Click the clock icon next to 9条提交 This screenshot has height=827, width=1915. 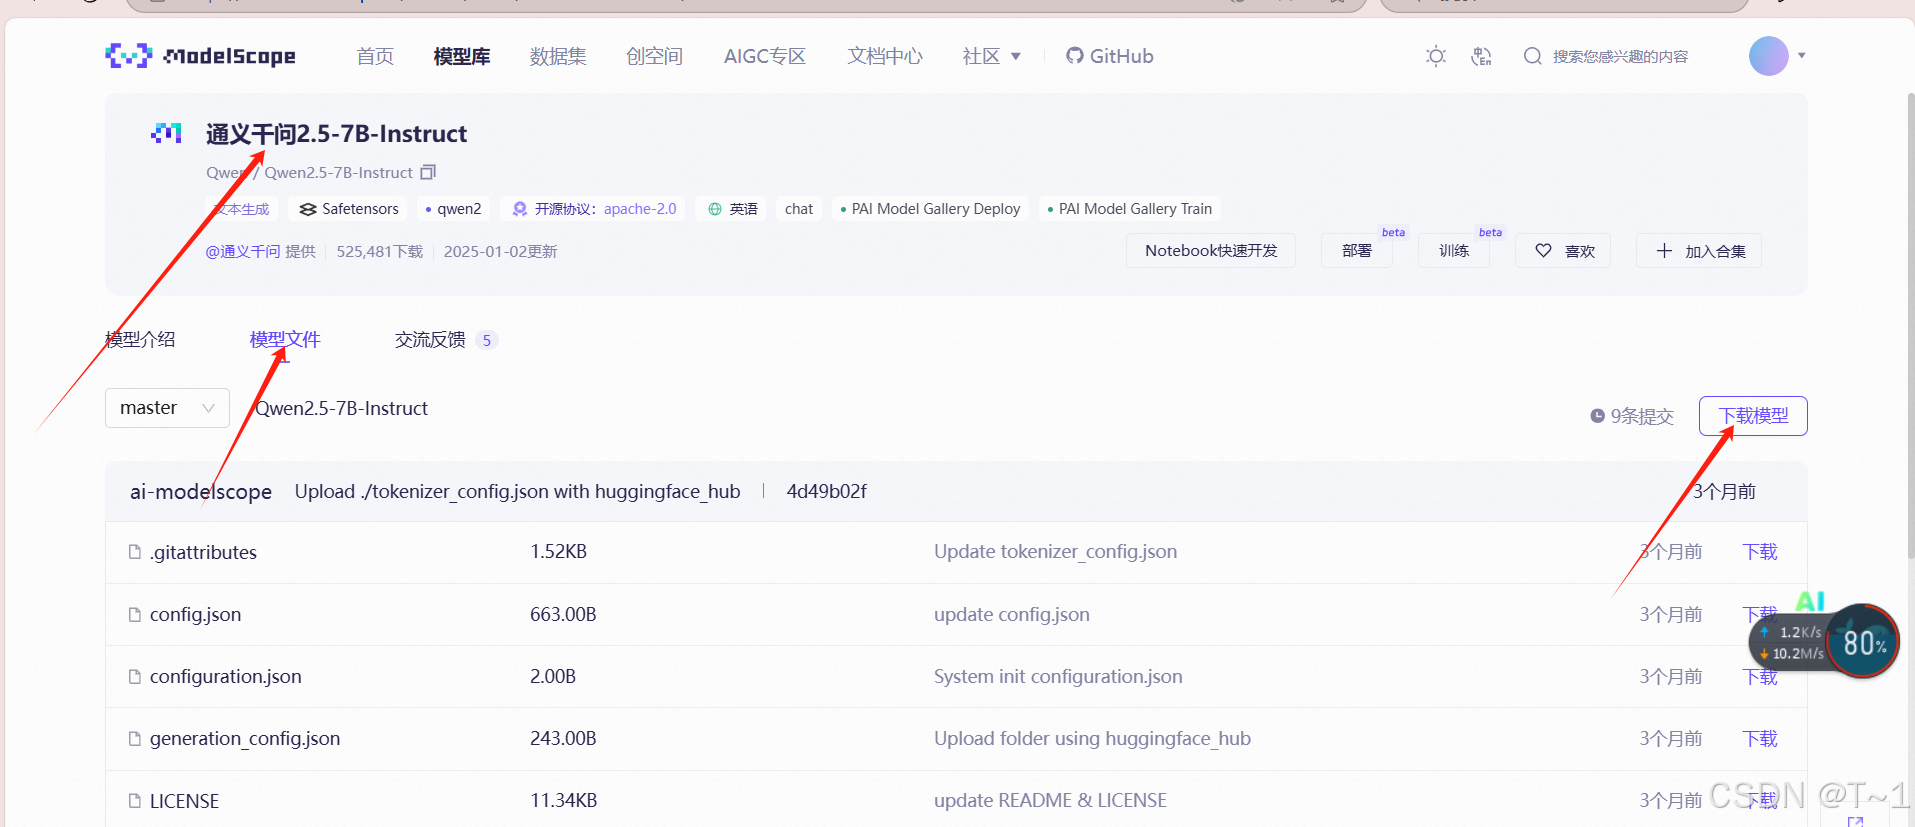(x=1597, y=416)
